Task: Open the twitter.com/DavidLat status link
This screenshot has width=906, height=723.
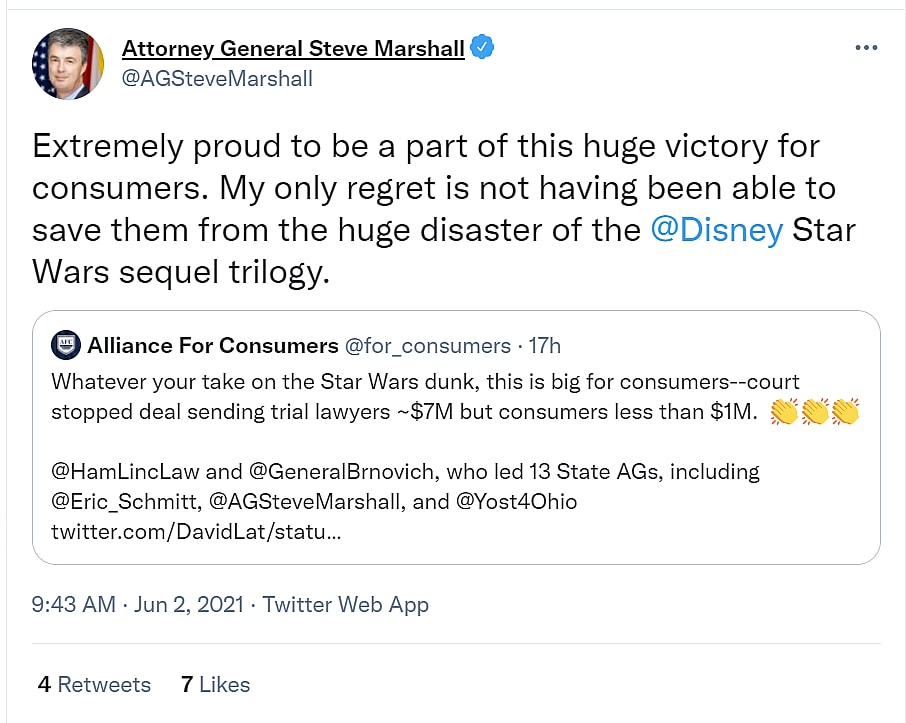Action: pyautogui.click(x=196, y=531)
